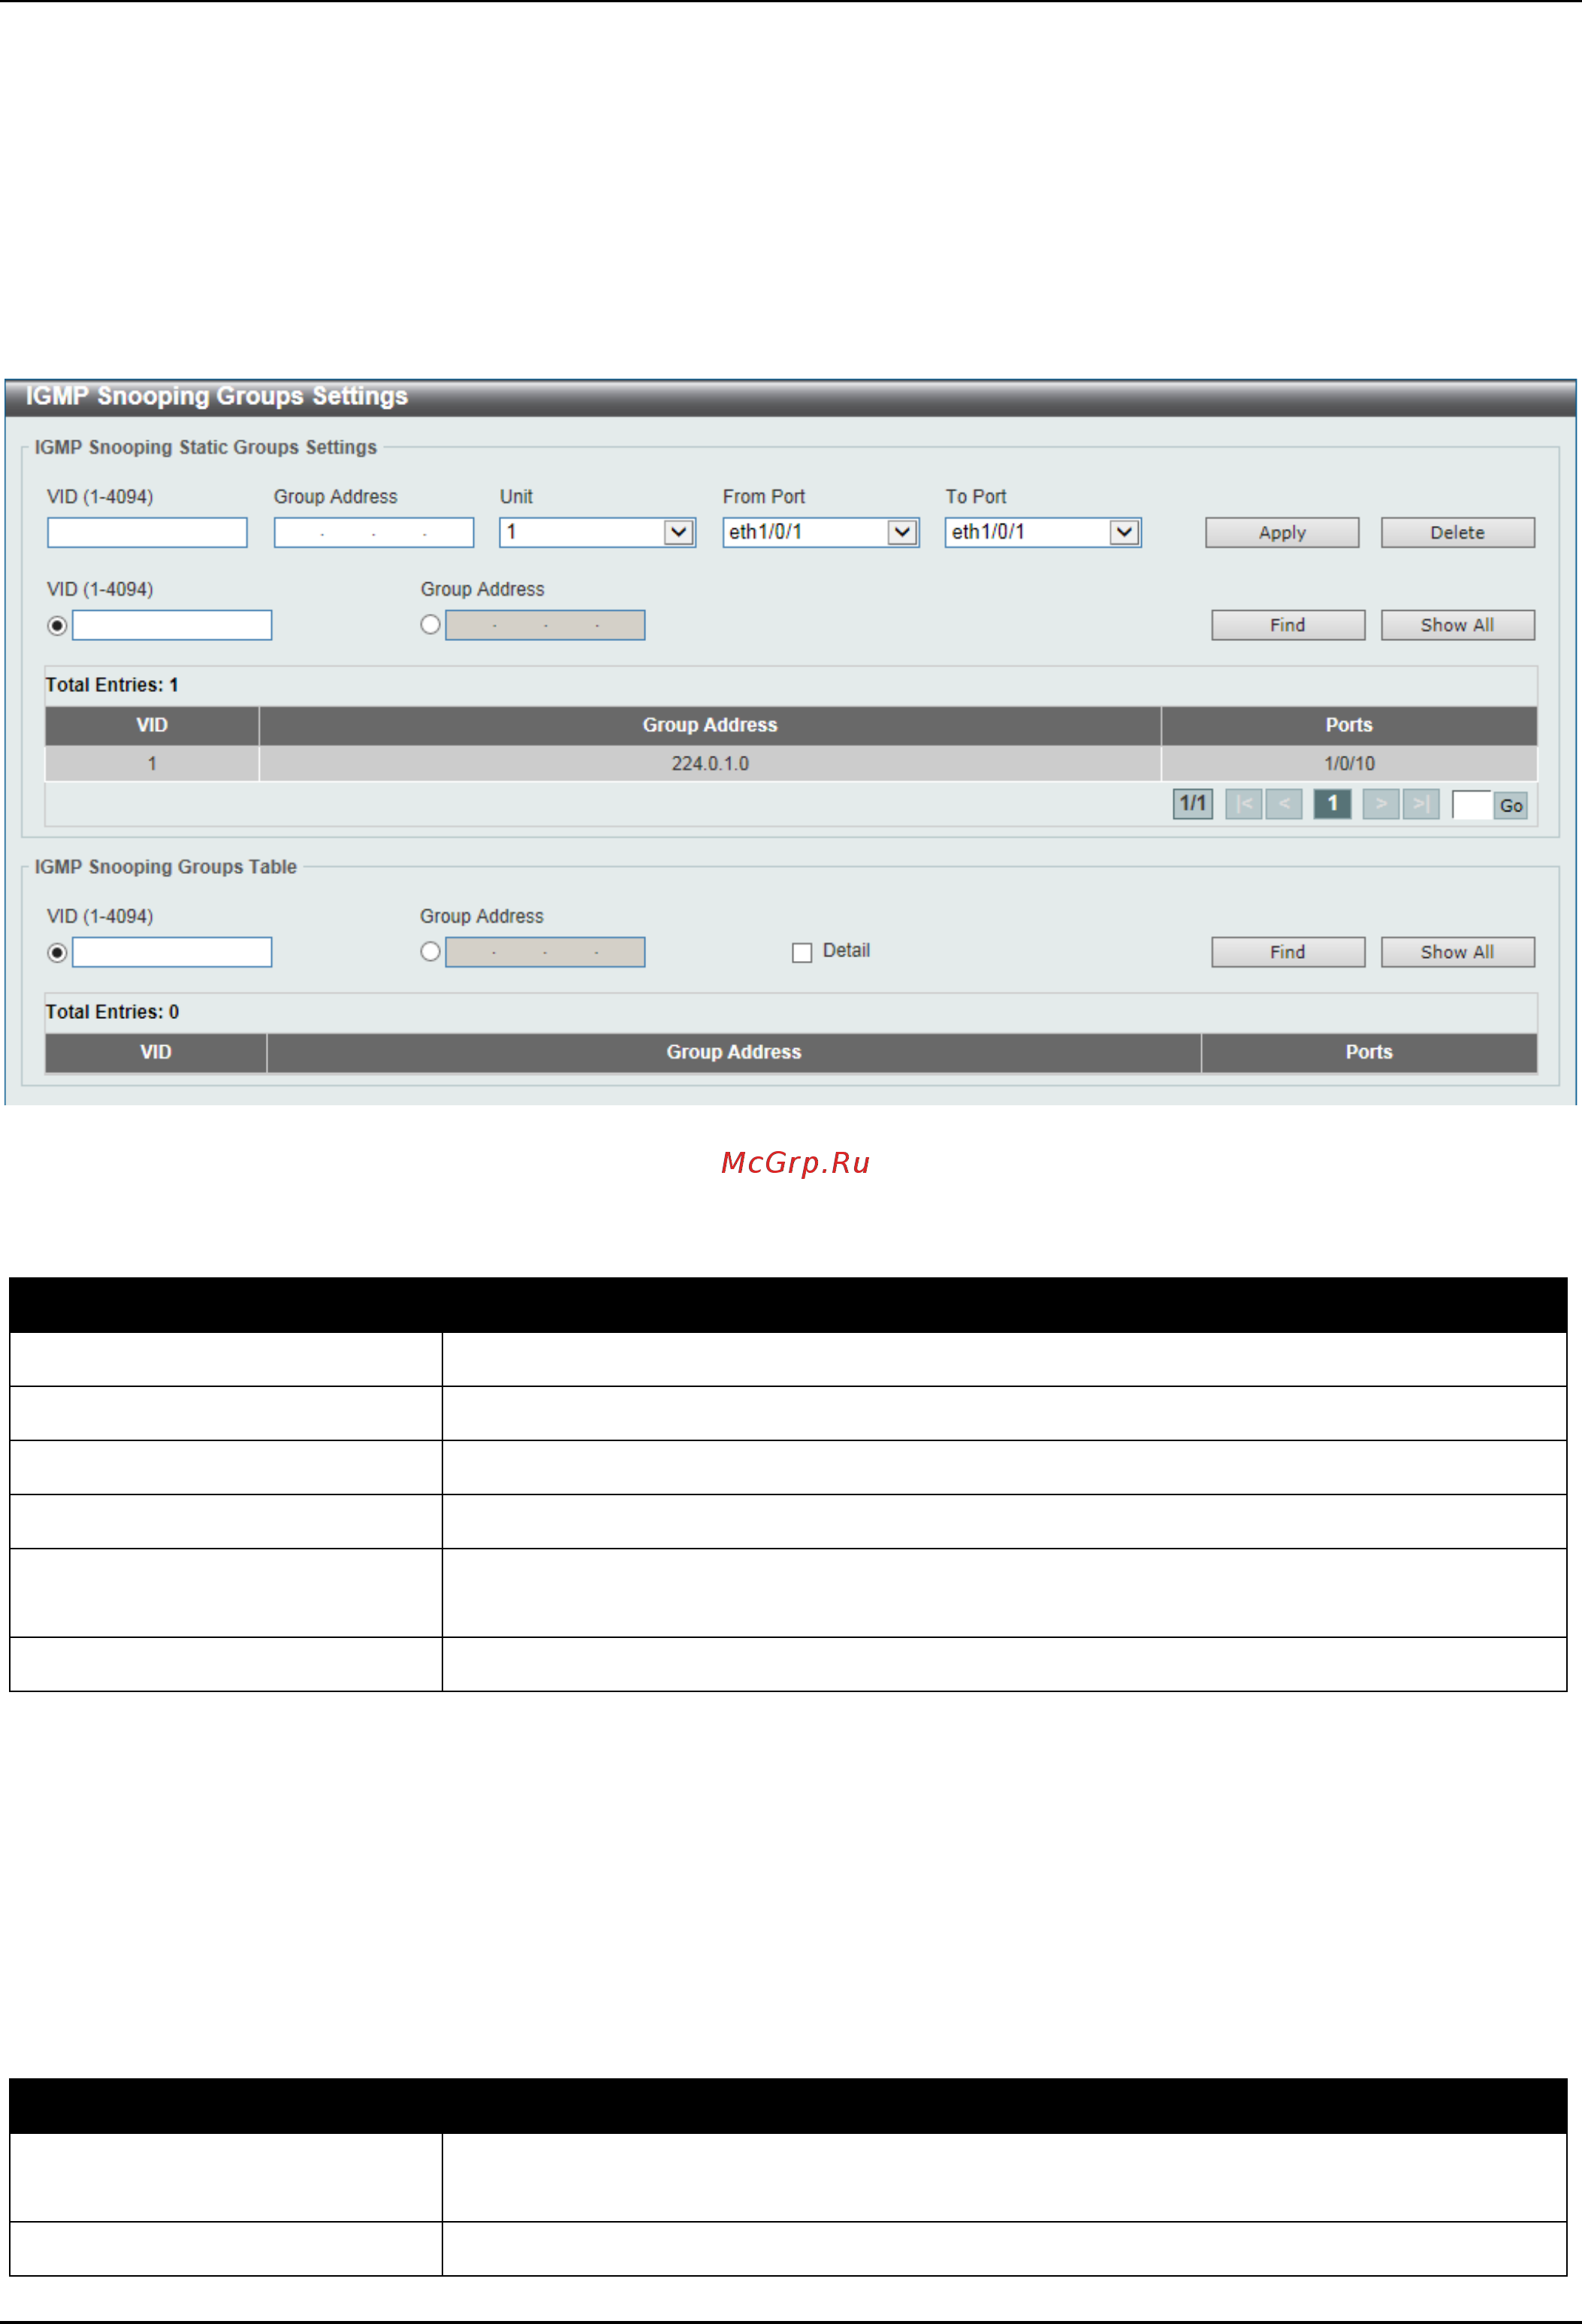Select Group Address radio in Groups Table section
The height and width of the screenshot is (2324, 1582).
coord(430,951)
